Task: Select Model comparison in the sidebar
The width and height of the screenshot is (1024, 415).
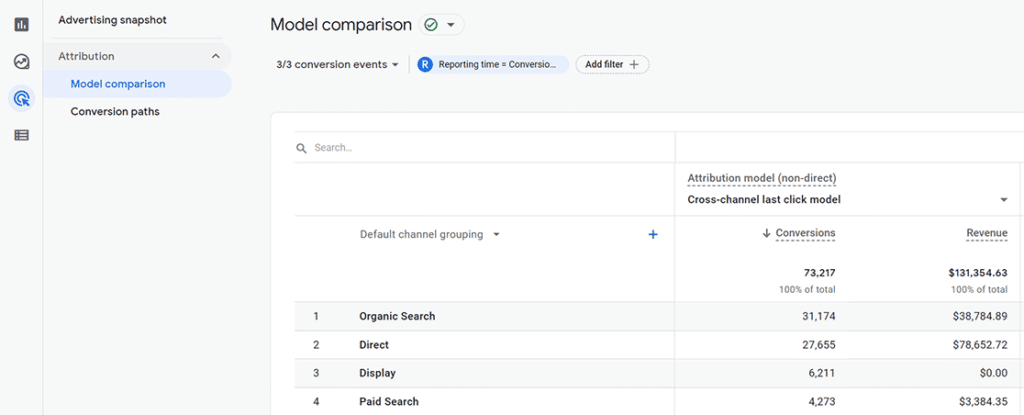Action: pos(118,84)
